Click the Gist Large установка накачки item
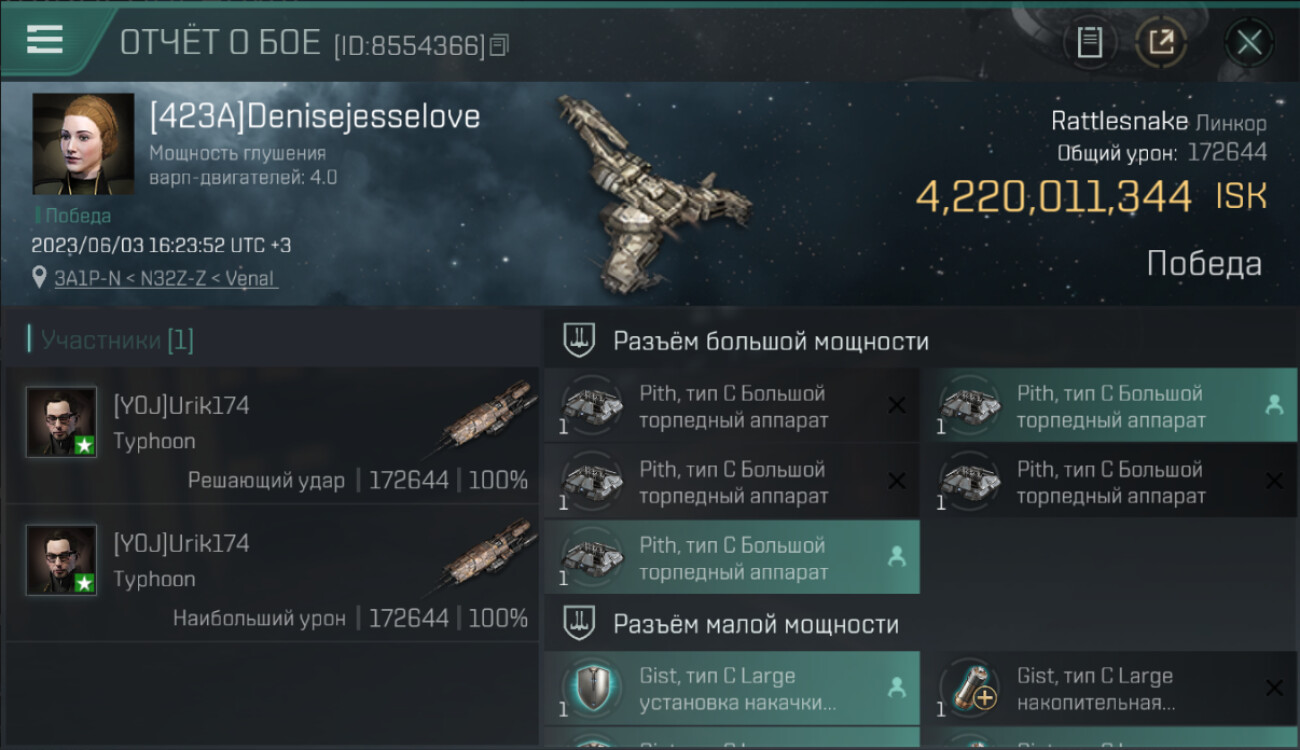The width and height of the screenshot is (1300, 750). [x=732, y=688]
